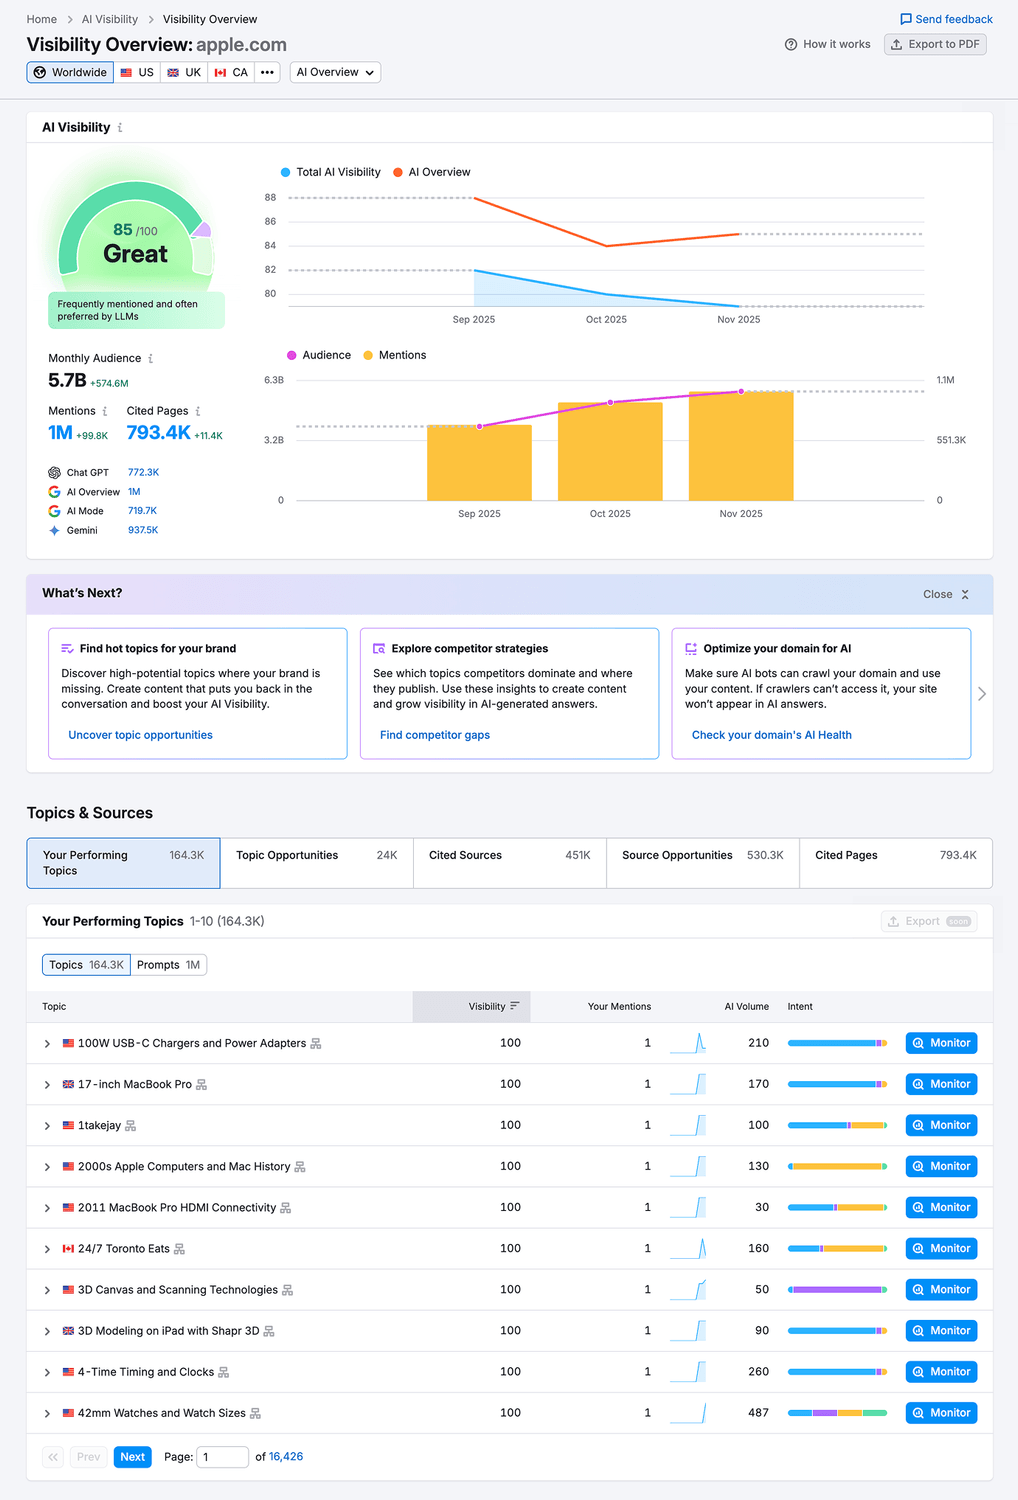1018x1500 pixels.
Task: Expand the 17-inch MacBook Pro row
Action: [x=47, y=1084]
